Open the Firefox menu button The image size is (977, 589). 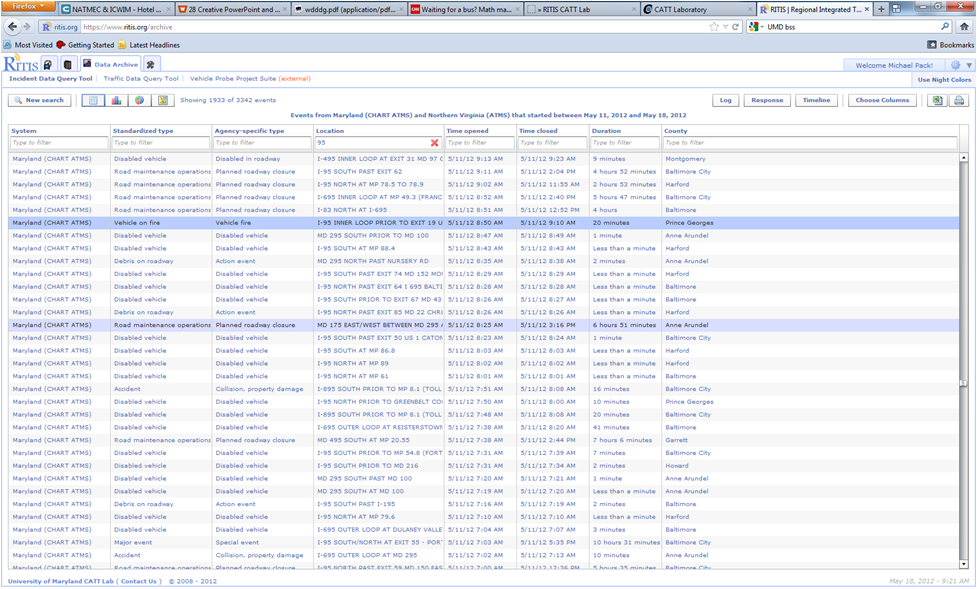click(29, 6)
